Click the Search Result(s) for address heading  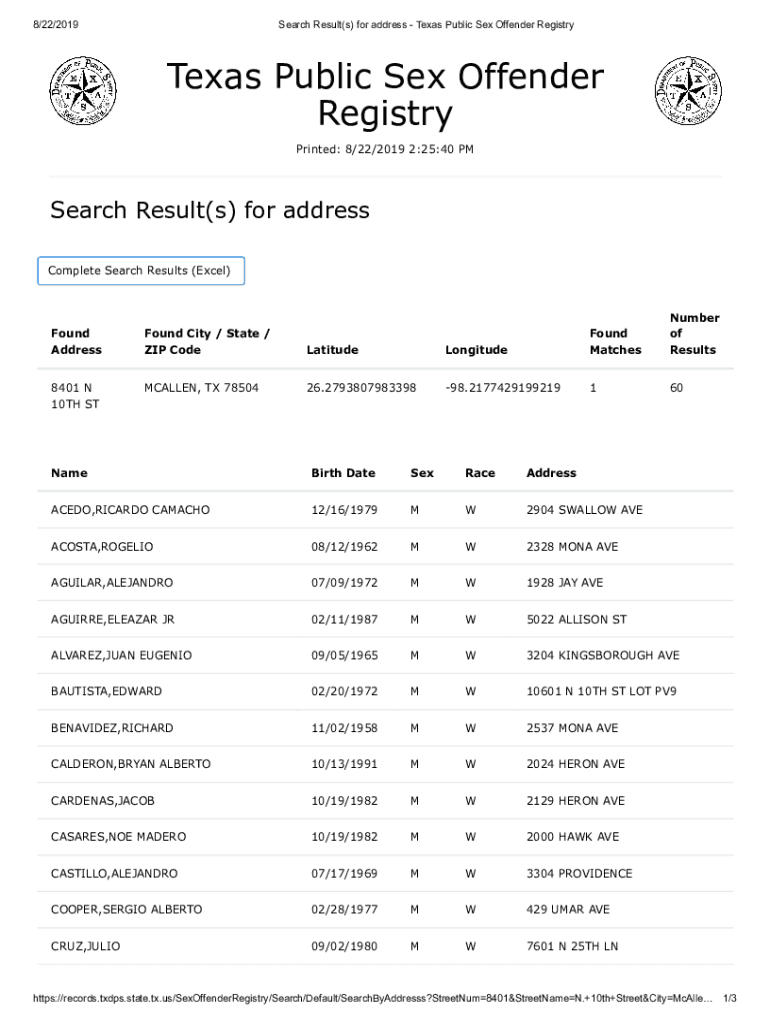click(210, 210)
